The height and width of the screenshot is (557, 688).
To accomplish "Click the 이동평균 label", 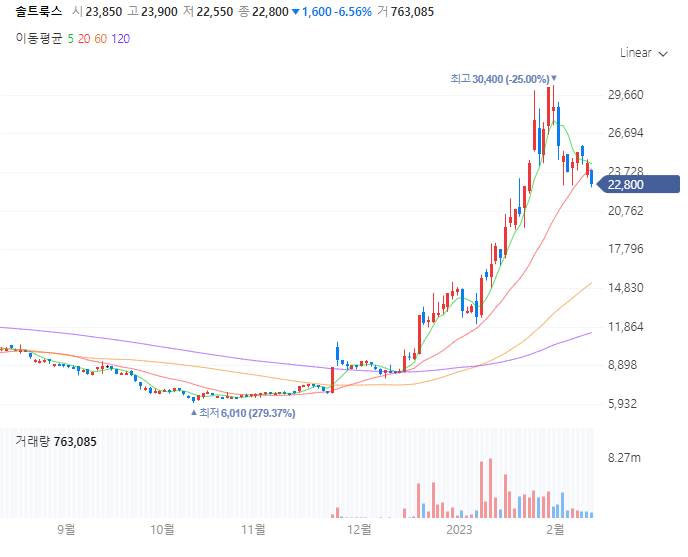I will click(x=39, y=39).
